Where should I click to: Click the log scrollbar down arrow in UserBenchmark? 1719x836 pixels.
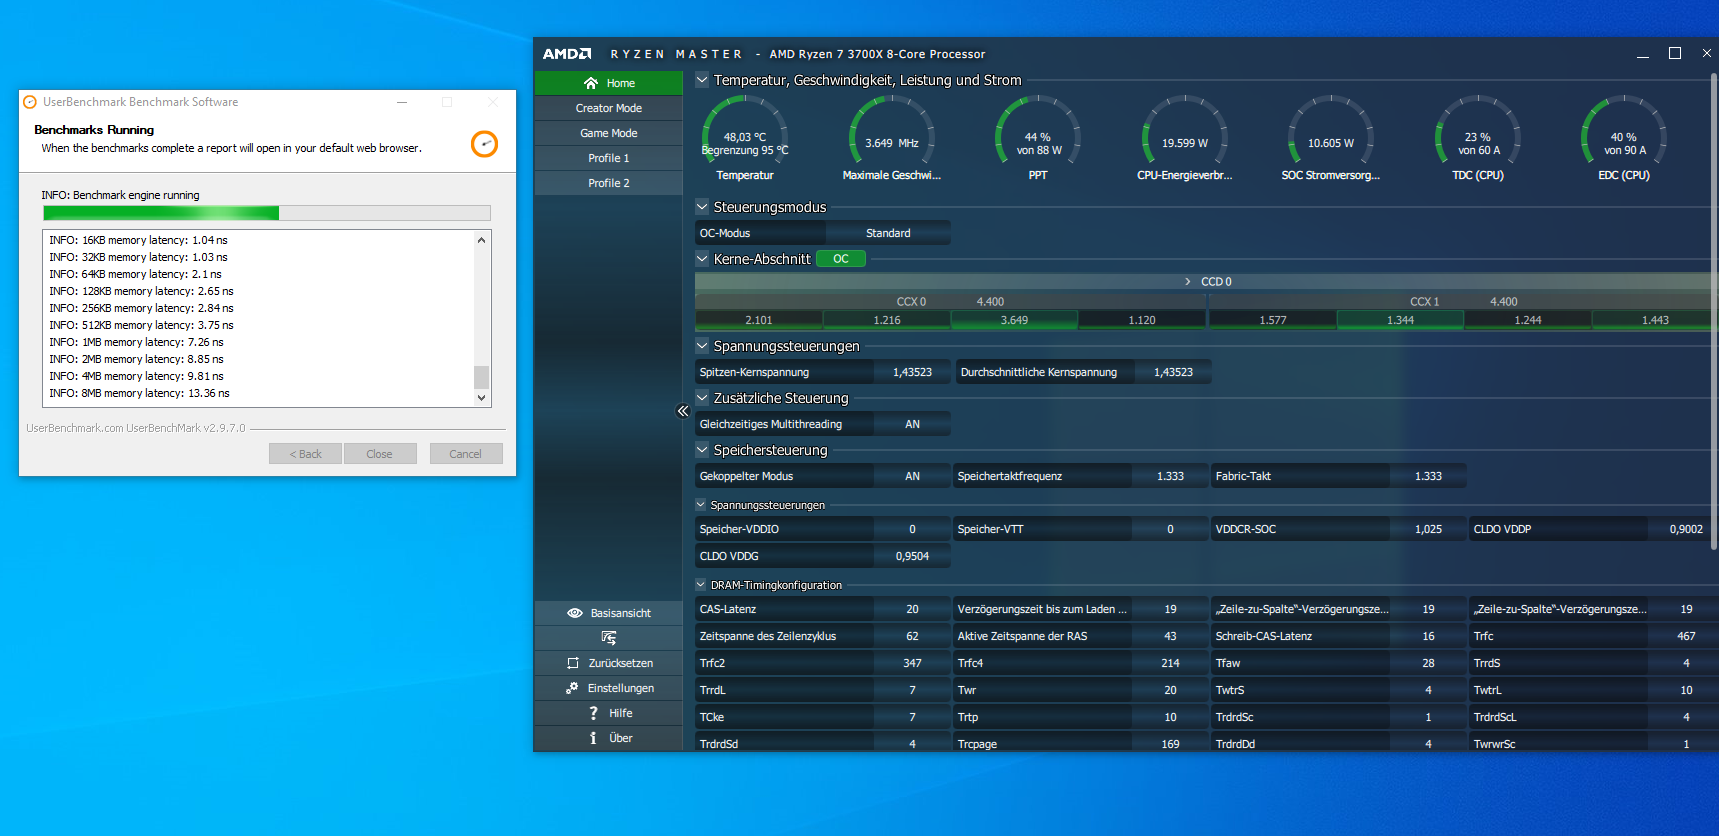click(481, 397)
